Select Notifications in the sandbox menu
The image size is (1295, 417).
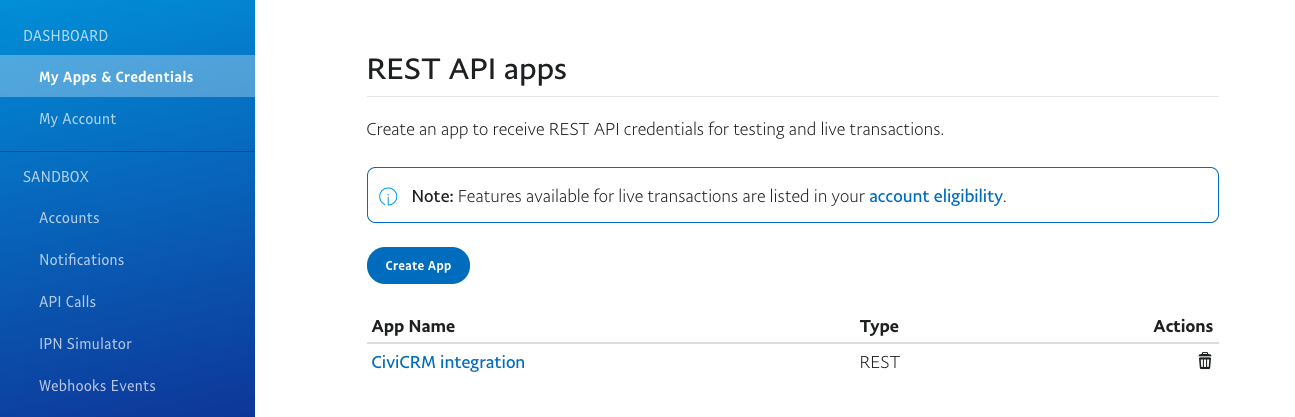click(x=81, y=260)
